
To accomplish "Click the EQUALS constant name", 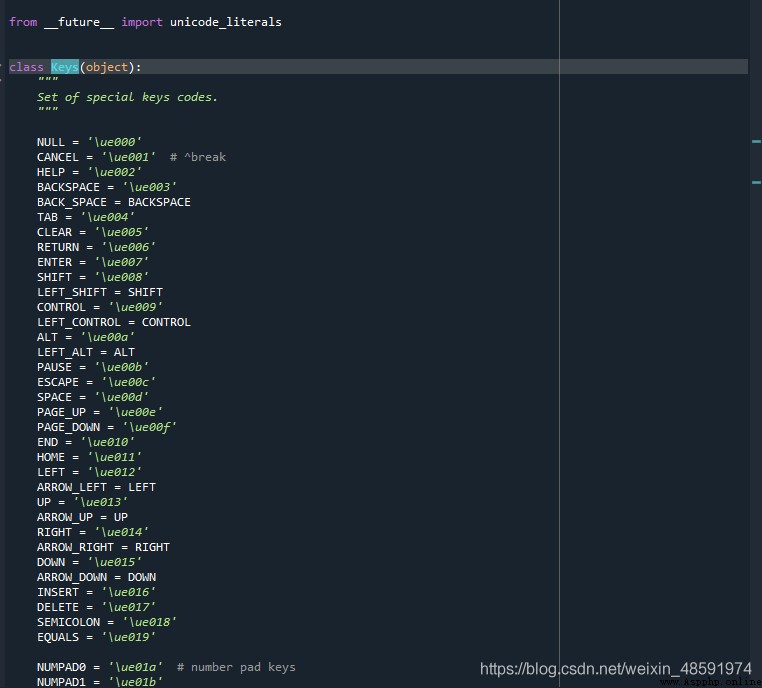I will pos(58,637).
